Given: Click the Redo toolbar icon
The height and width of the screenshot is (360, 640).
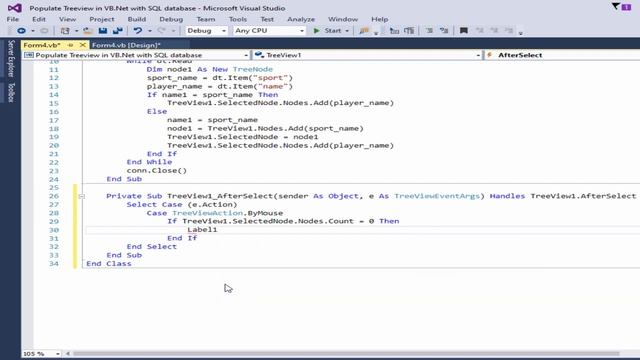Looking at the screenshot, I should click(x=162, y=31).
